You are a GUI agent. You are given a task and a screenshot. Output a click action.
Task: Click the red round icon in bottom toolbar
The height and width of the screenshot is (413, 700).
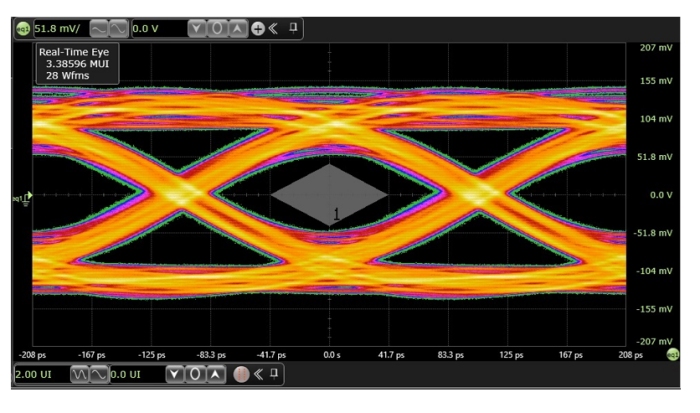(240, 374)
